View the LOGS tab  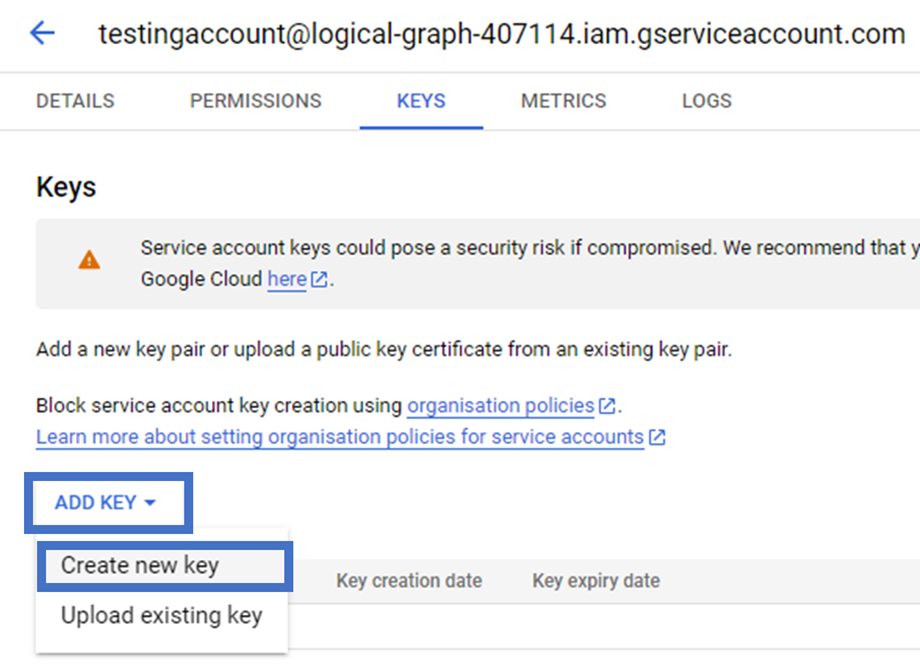point(706,100)
